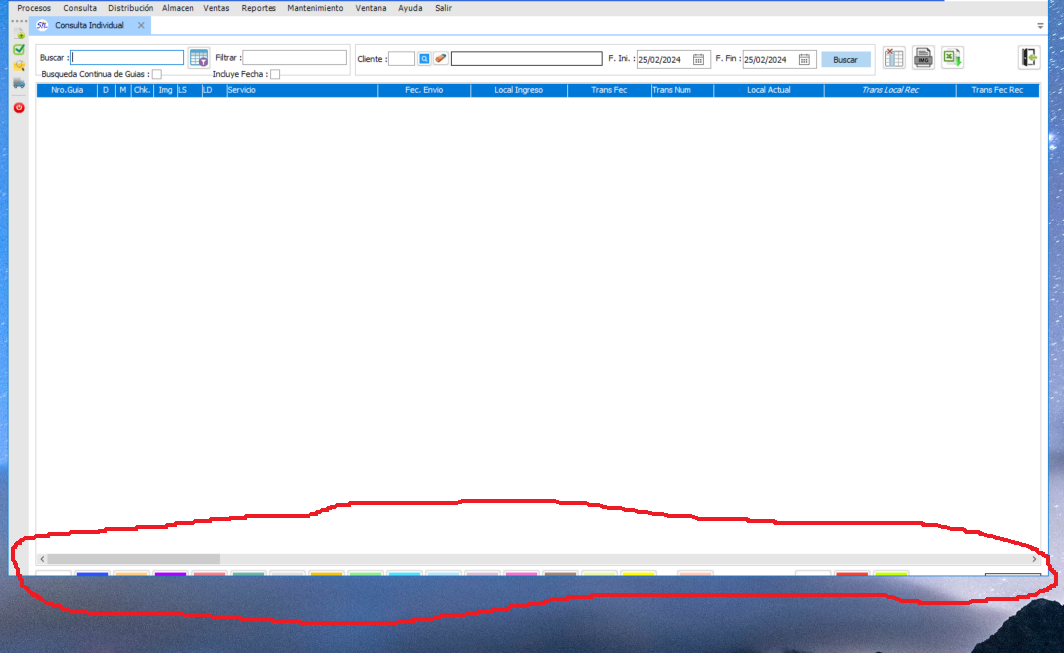1064x653 pixels.
Task: Click inside the Filtrar text field
Action: (x=294, y=58)
